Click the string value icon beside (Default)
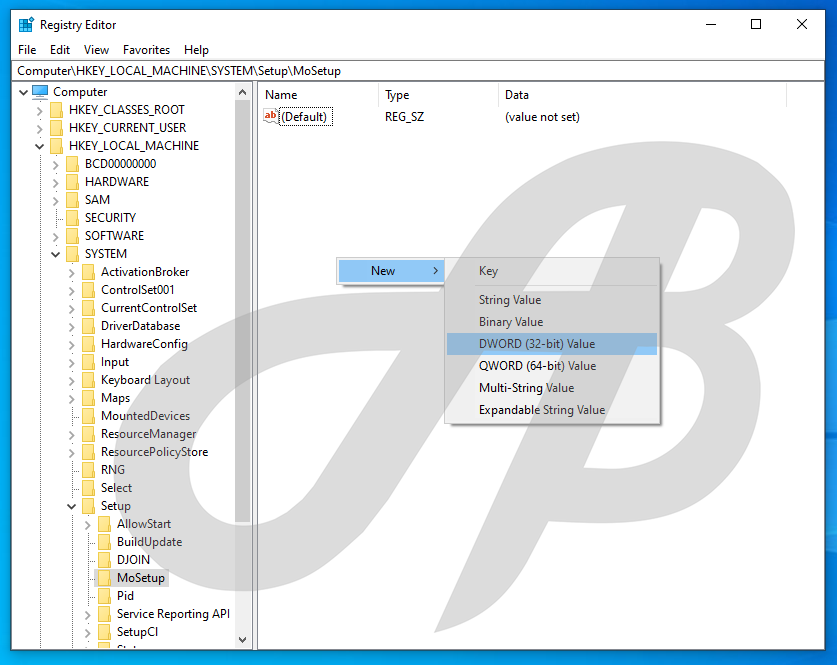The image size is (837, 665). (271, 116)
